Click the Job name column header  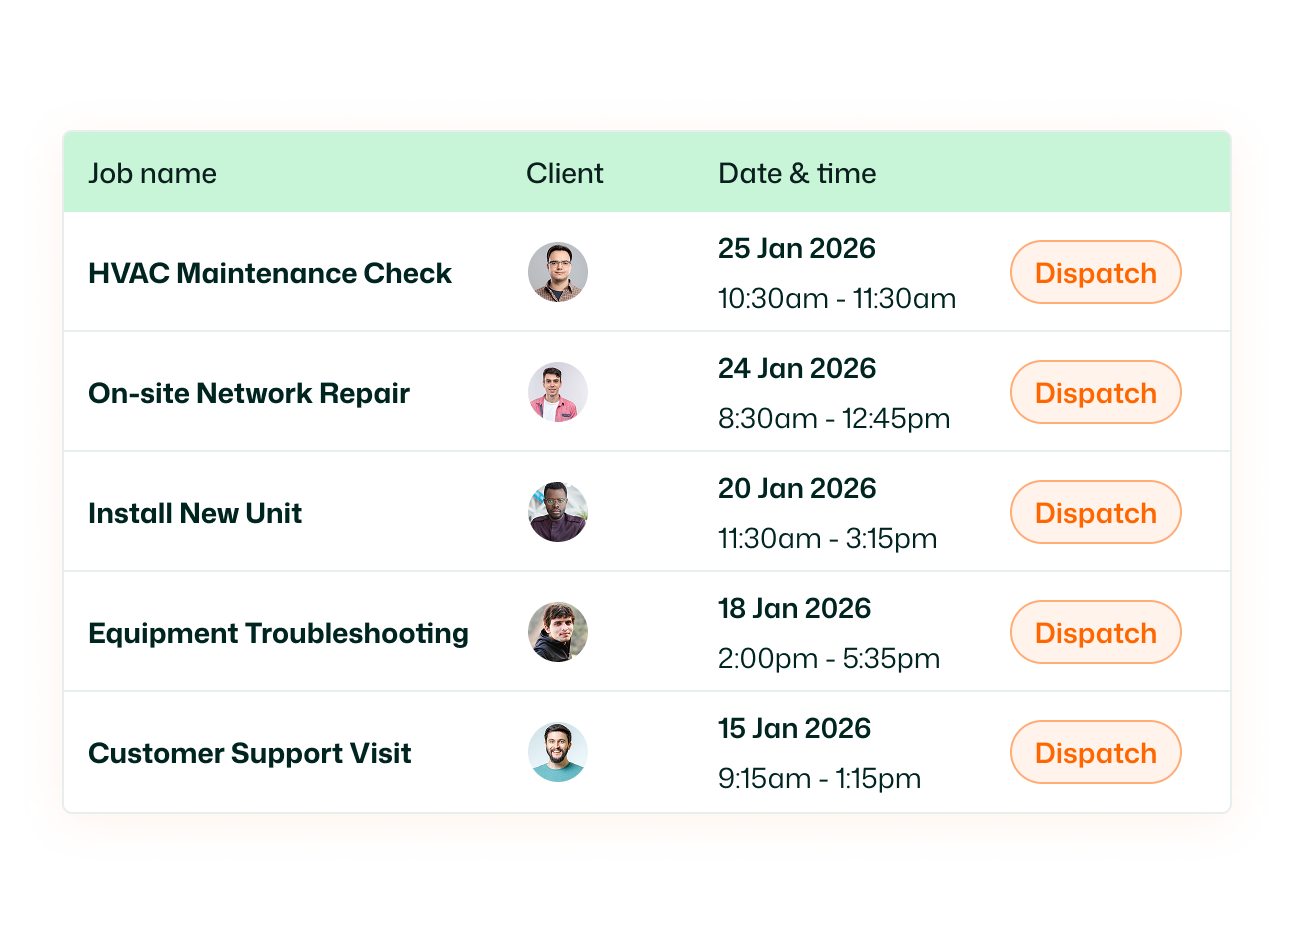point(152,173)
